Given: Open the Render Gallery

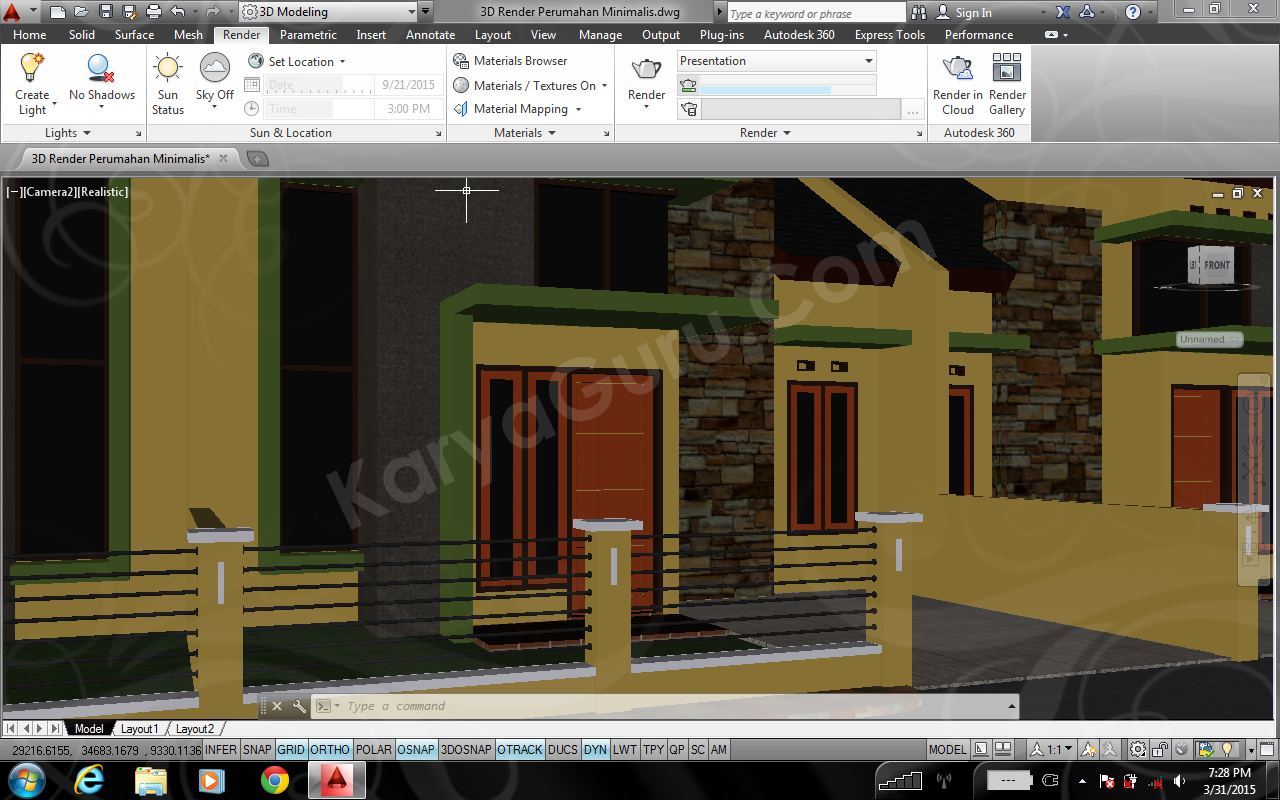Looking at the screenshot, I should (1006, 69).
